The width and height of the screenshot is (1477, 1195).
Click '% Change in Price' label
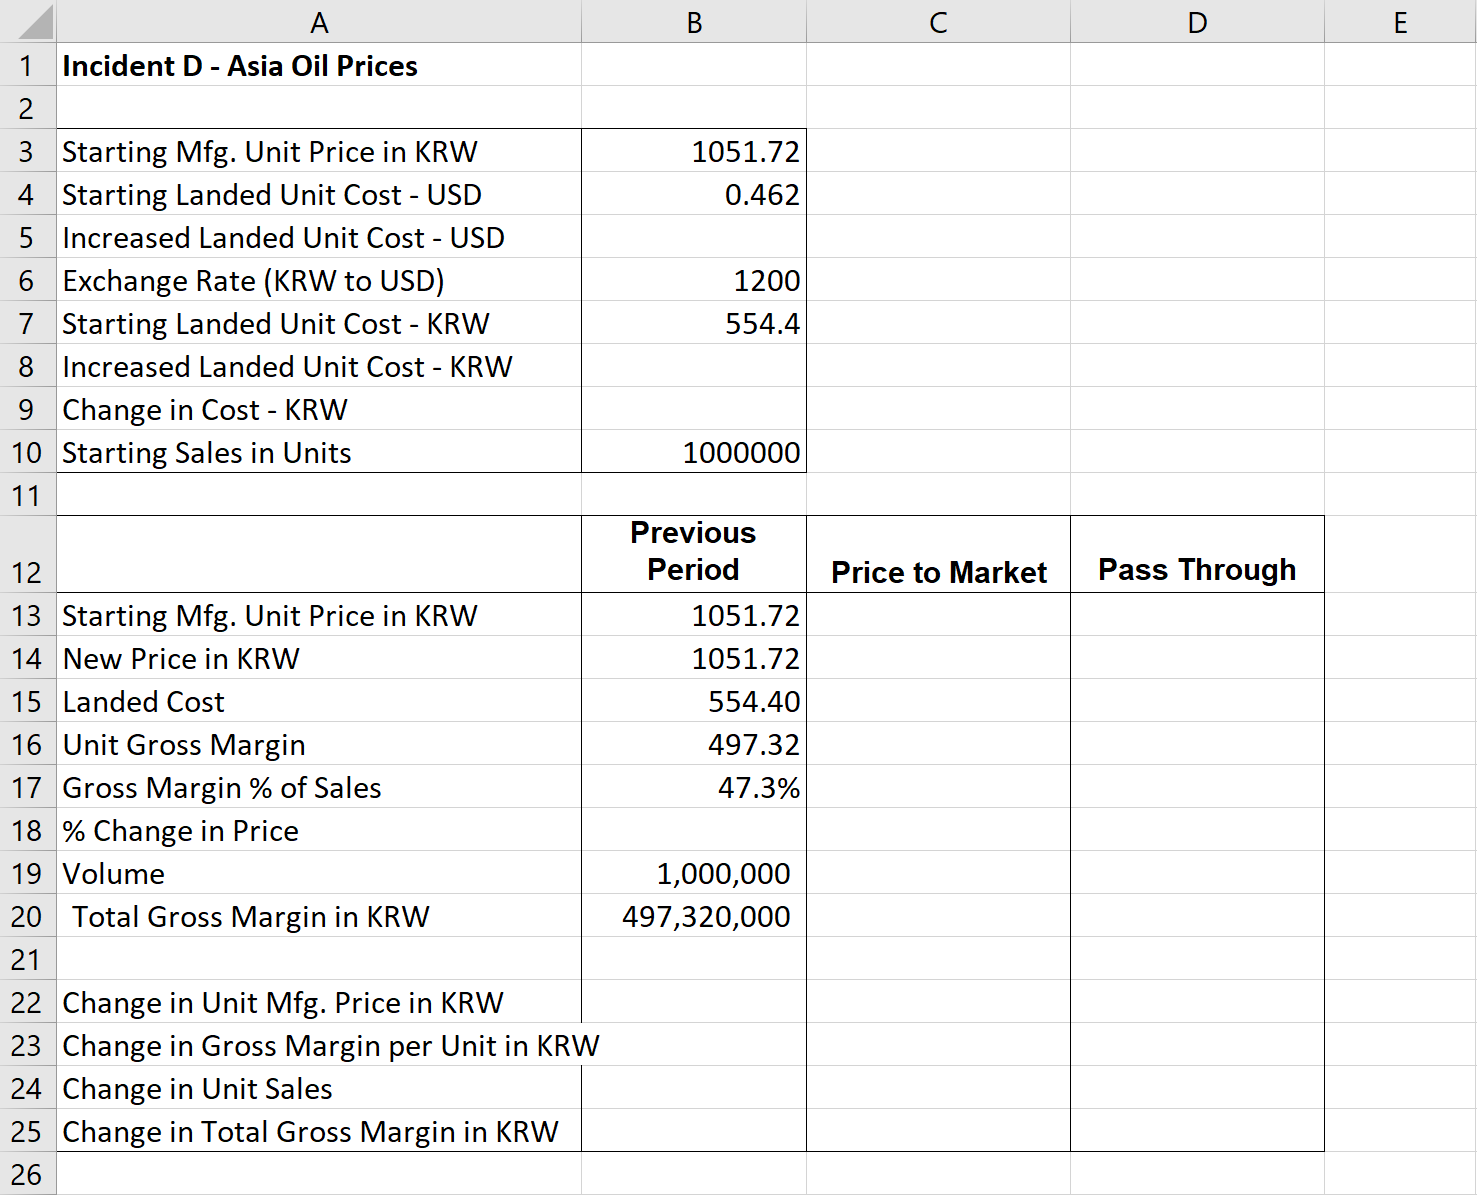pos(181,831)
